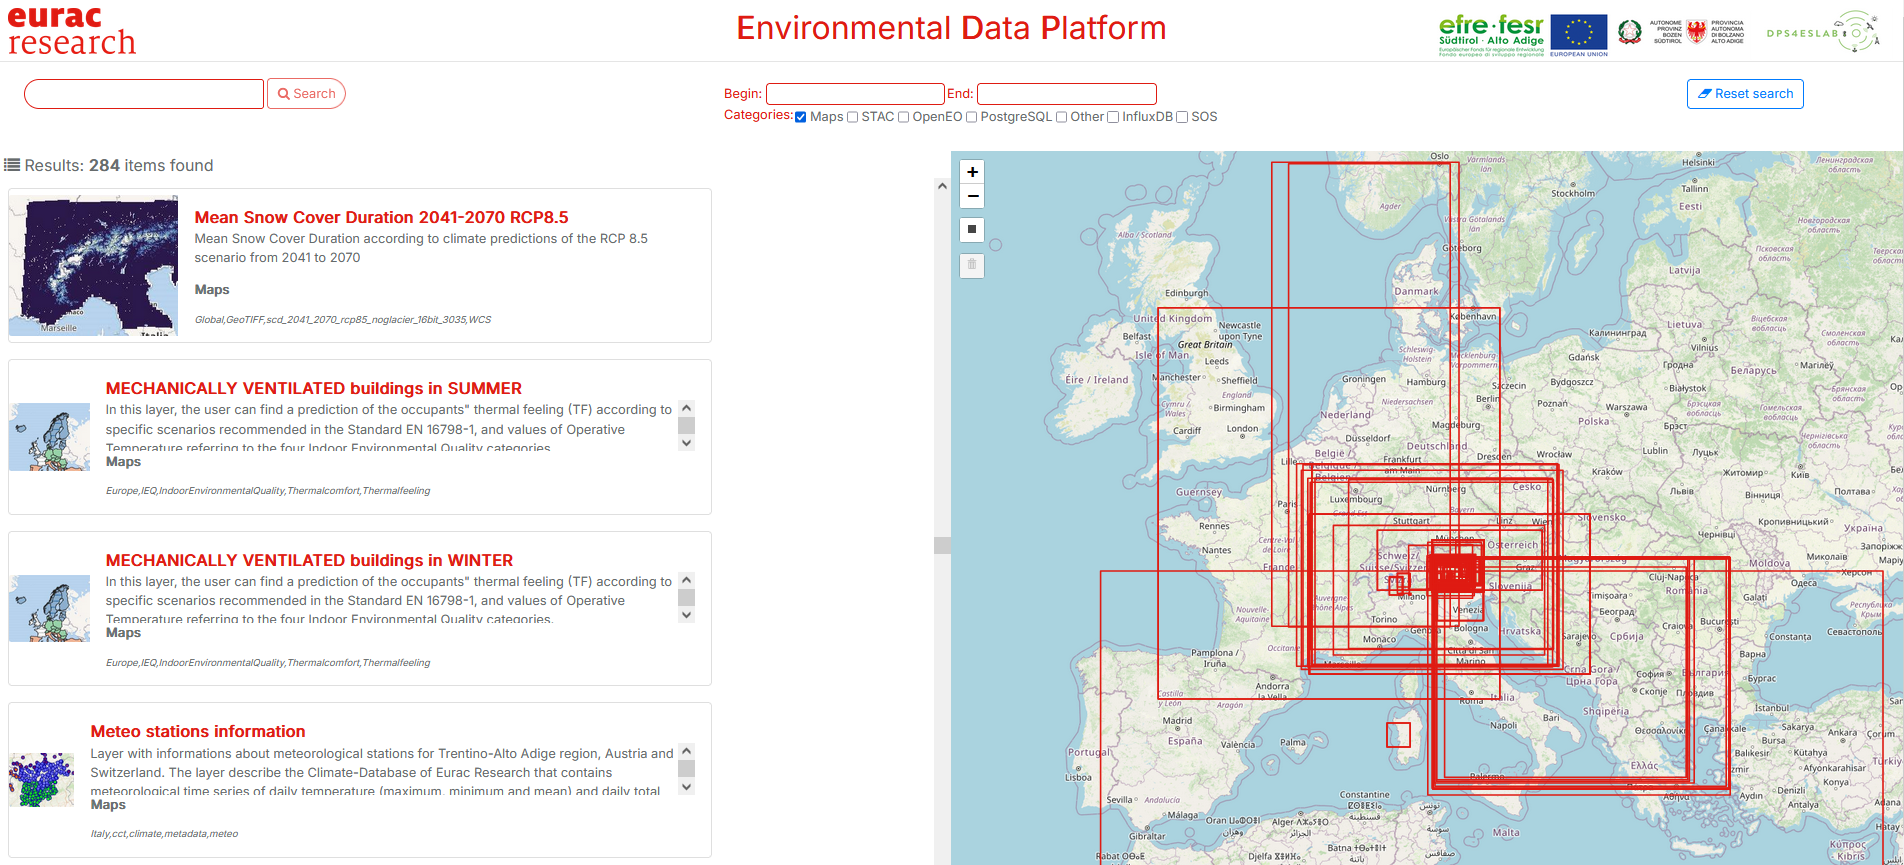Open Mean Snow Cover Duration 2041-2070 RCP8.5
The image size is (1904, 865).
click(381, 217)
